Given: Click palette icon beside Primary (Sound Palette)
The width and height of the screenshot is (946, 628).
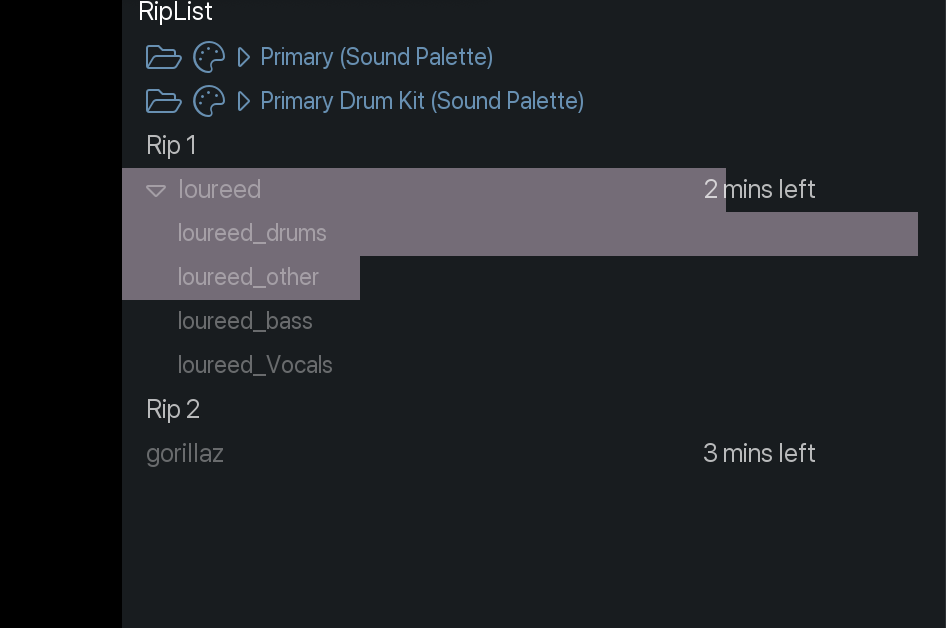Looking at the screenshot, I should [208, 57].
